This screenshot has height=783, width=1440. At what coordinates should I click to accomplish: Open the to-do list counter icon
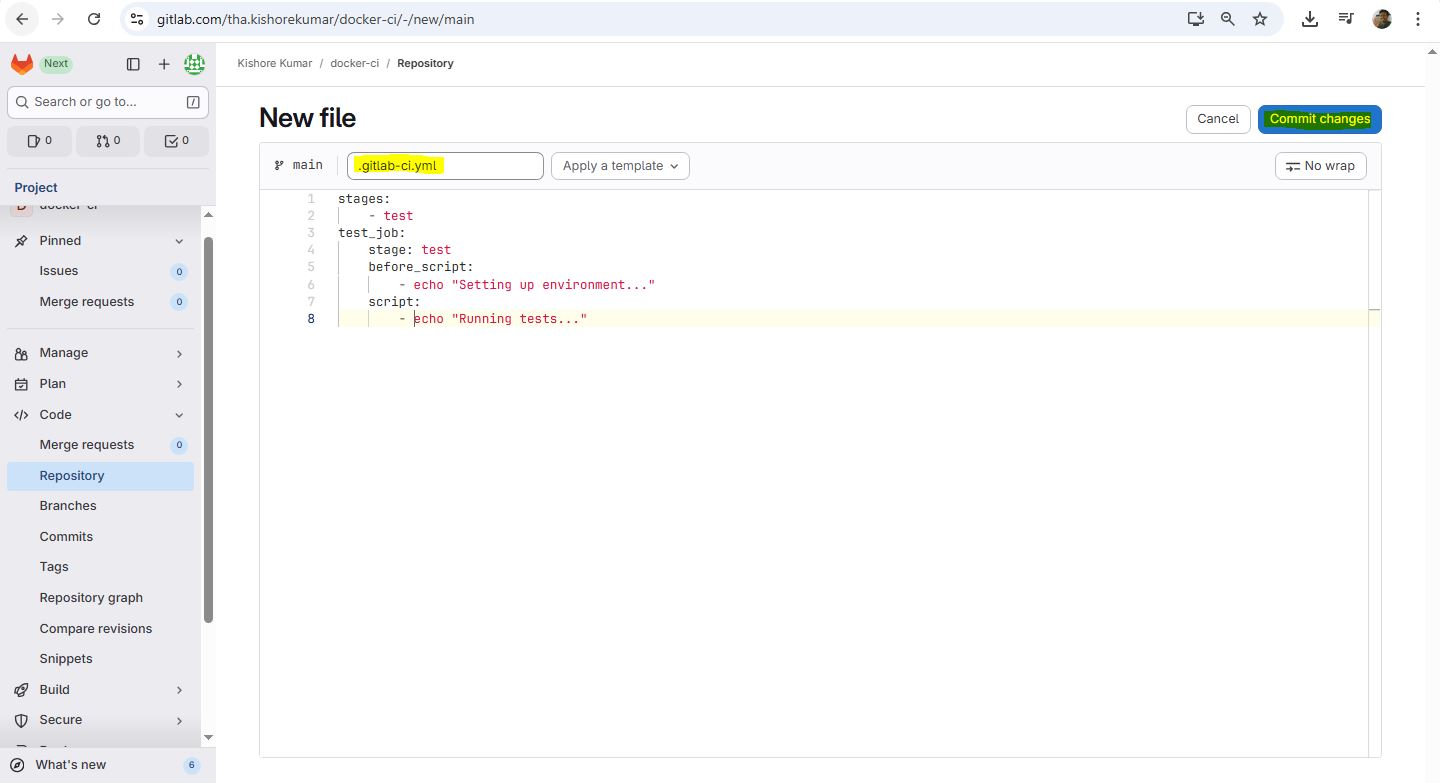pyautogui.click(x=176, y=141)
